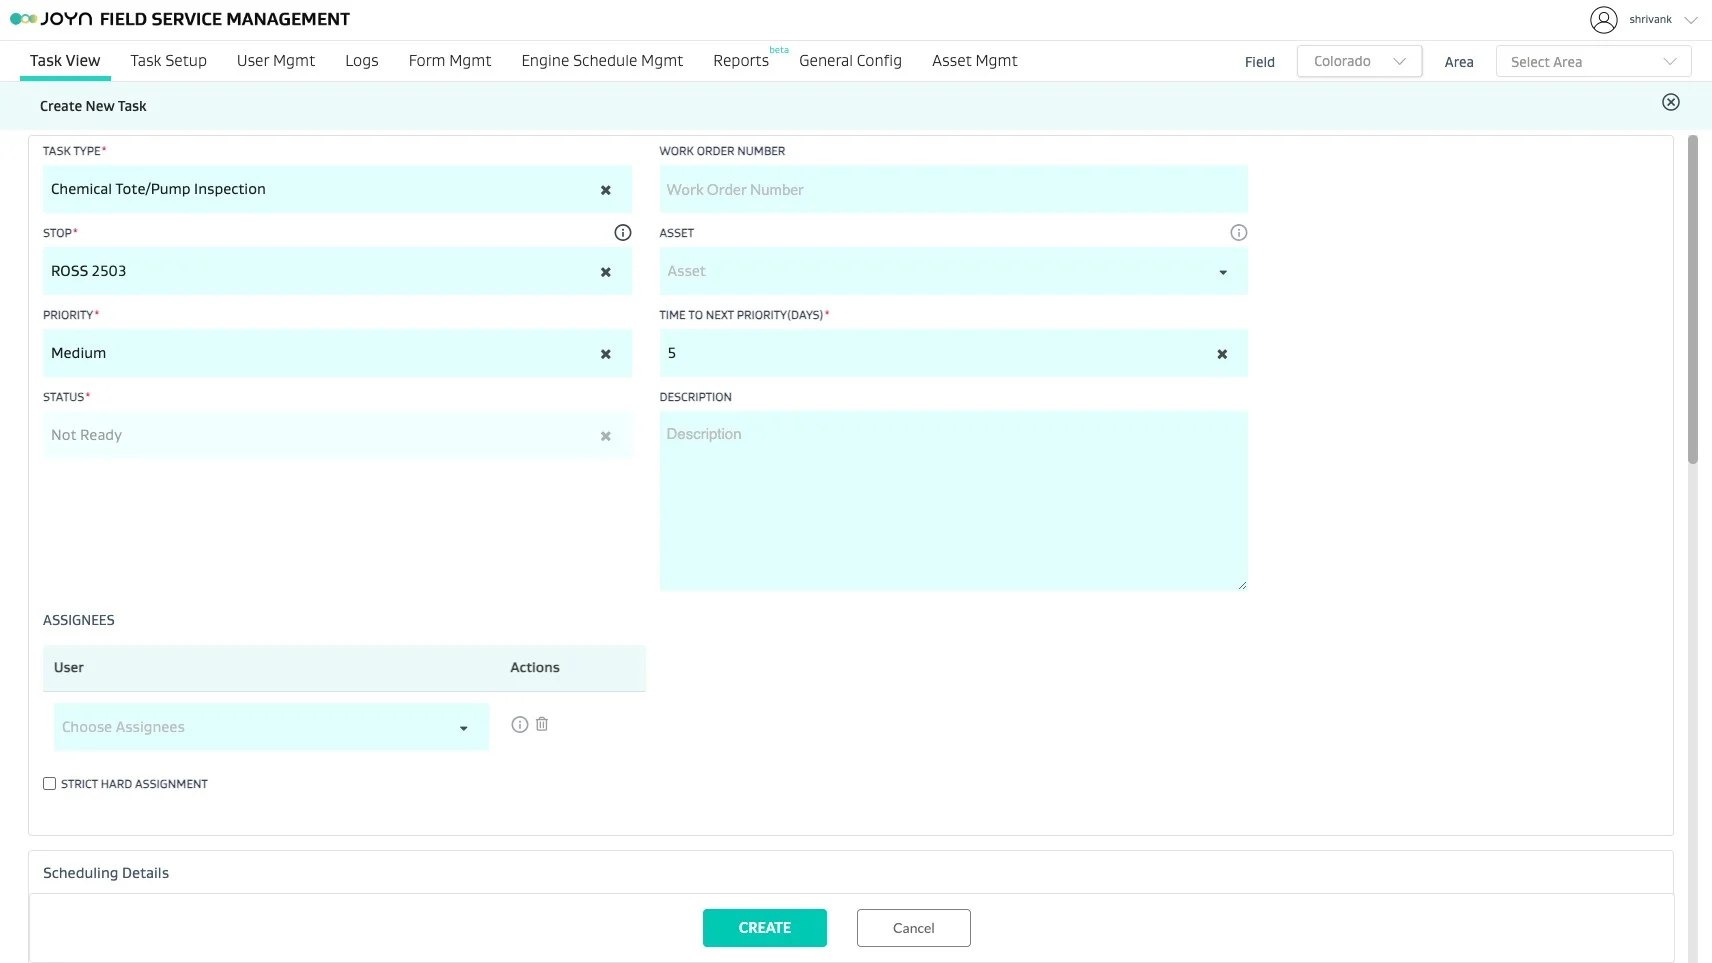Clear the time to next priority value
The height and width of the screenshot is (963, 1712).
(1221, 354)
